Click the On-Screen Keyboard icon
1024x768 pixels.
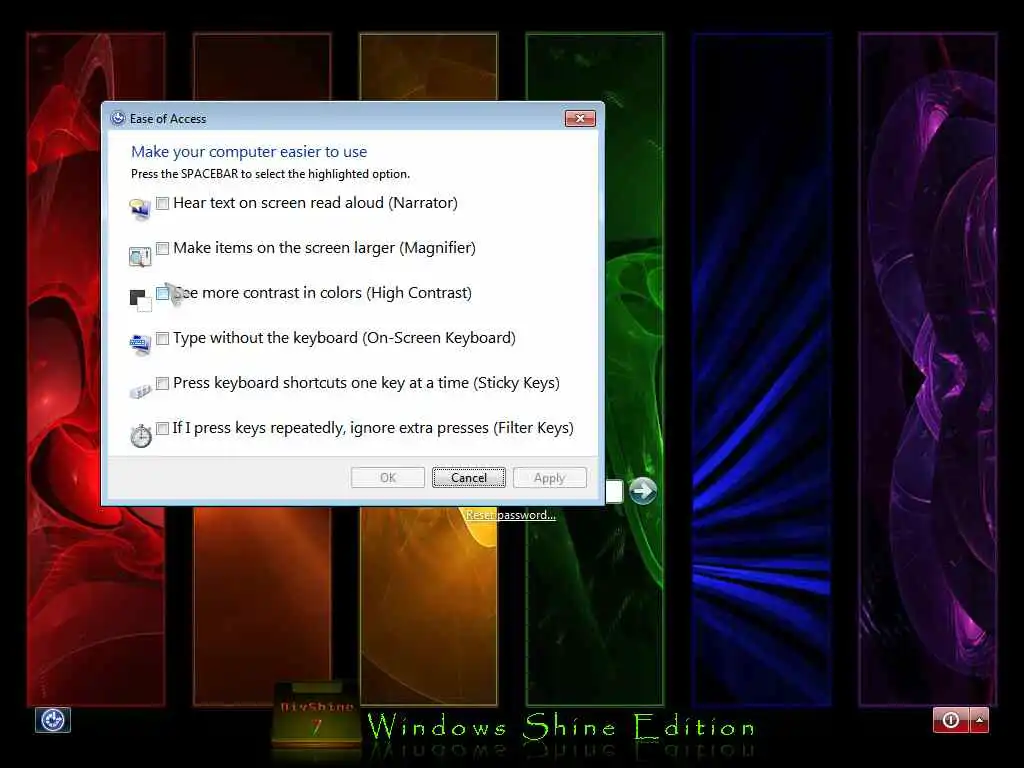point(140,344)
